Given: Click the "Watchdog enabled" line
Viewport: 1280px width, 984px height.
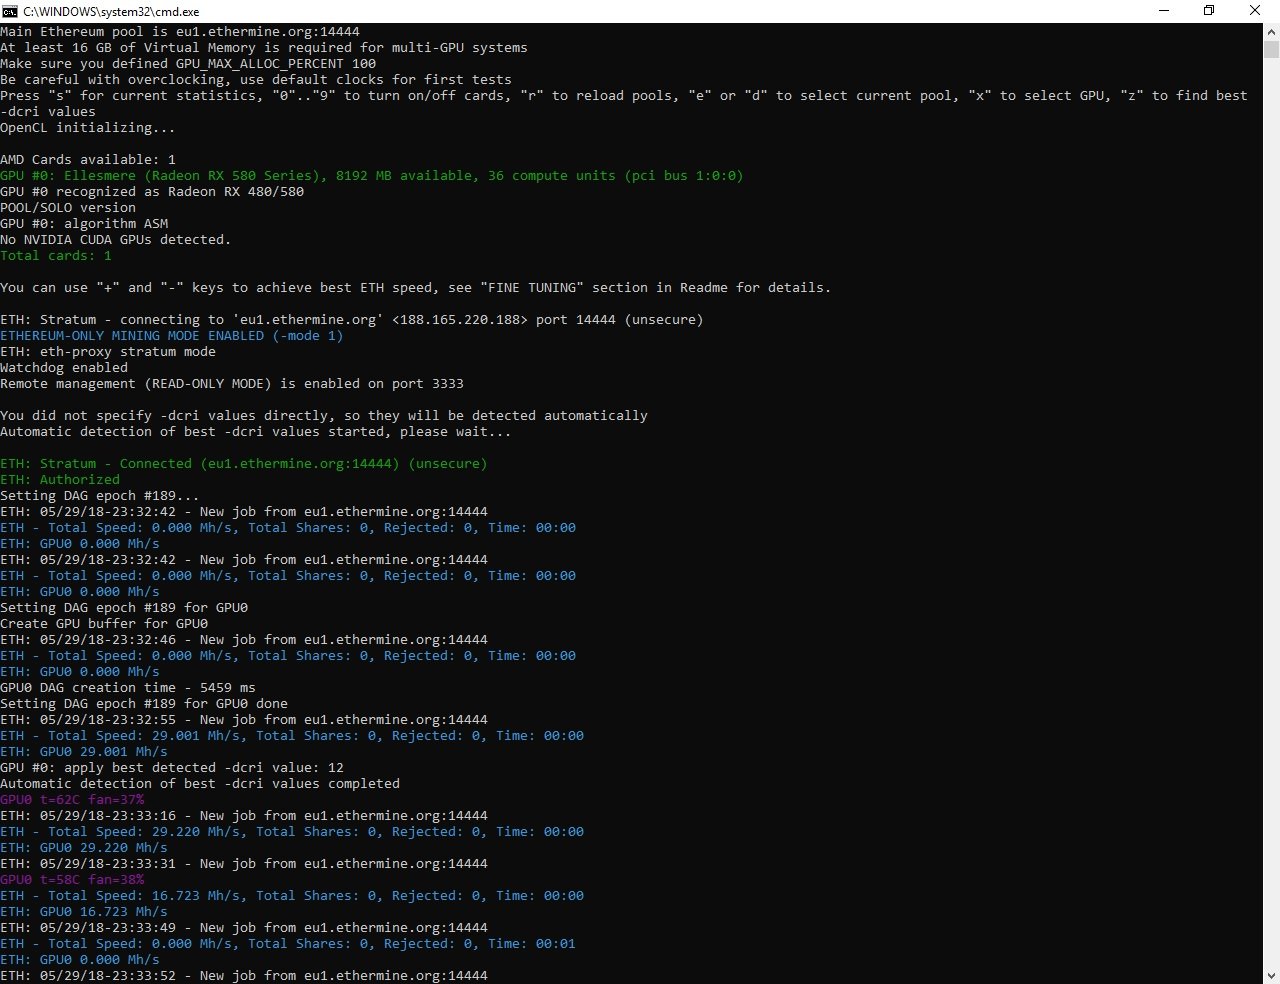Looking at the screenshot, I should (x=64, y=368).
